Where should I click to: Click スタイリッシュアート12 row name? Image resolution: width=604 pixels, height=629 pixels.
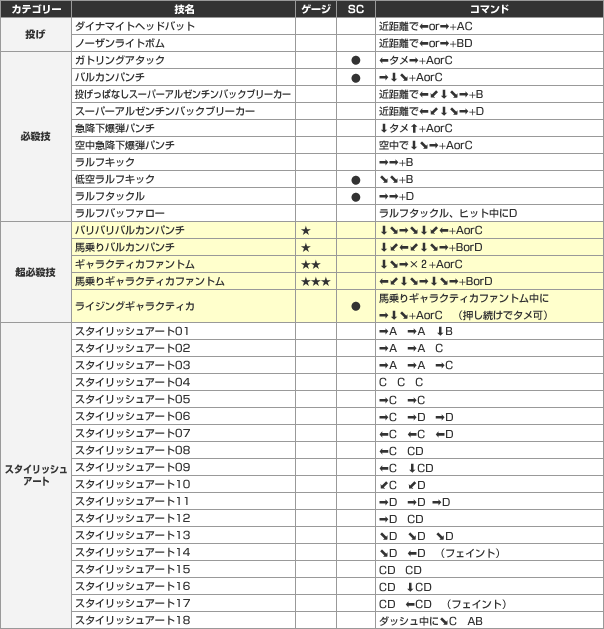tap(132, 518)
